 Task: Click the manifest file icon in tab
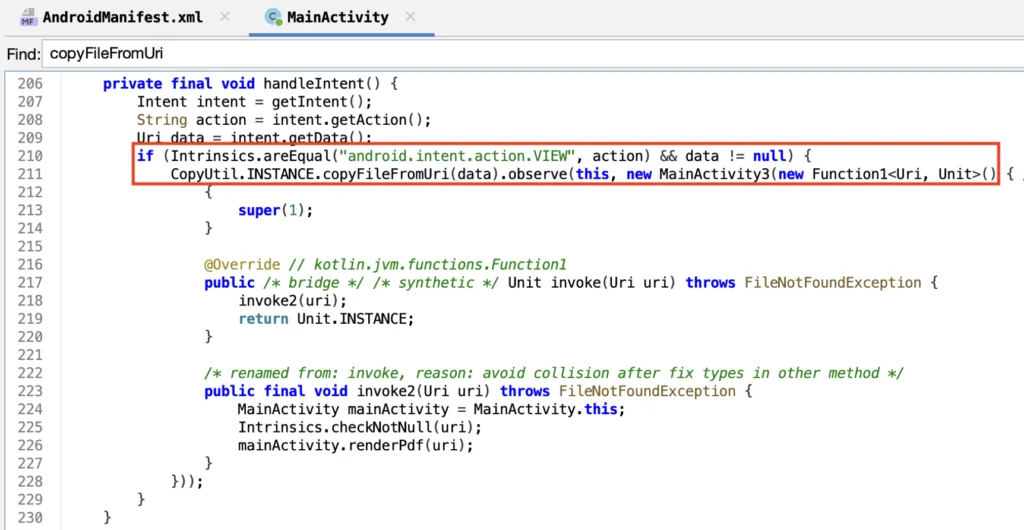click(x=29, y=18)
